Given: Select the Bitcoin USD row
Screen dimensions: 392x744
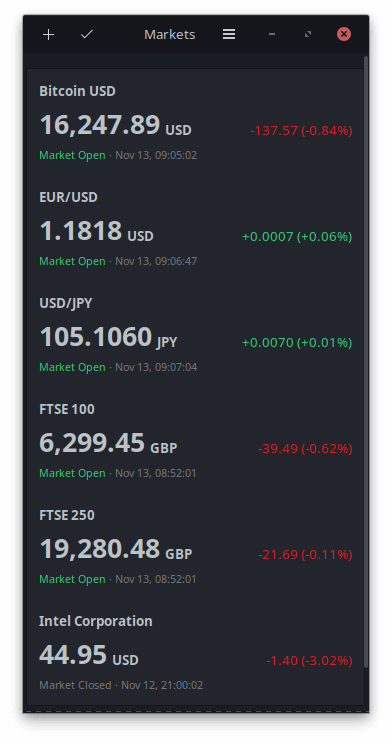Looking at the screenshot, I should tap(195, 122).
